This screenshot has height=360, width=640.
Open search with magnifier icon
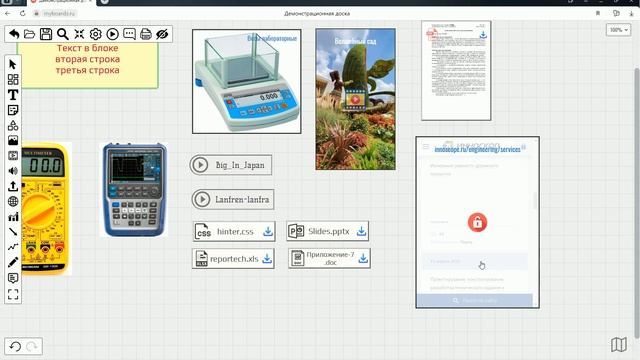(62, 34)
